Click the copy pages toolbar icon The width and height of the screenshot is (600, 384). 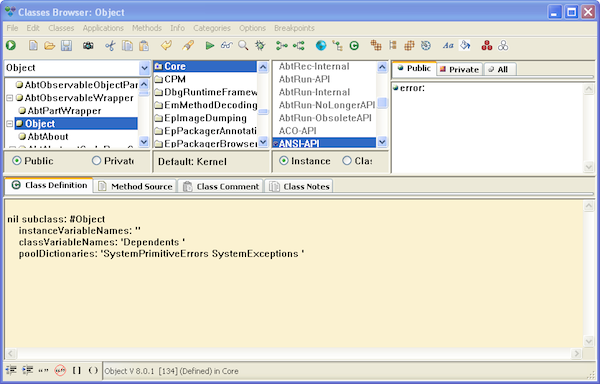(127, 46)
